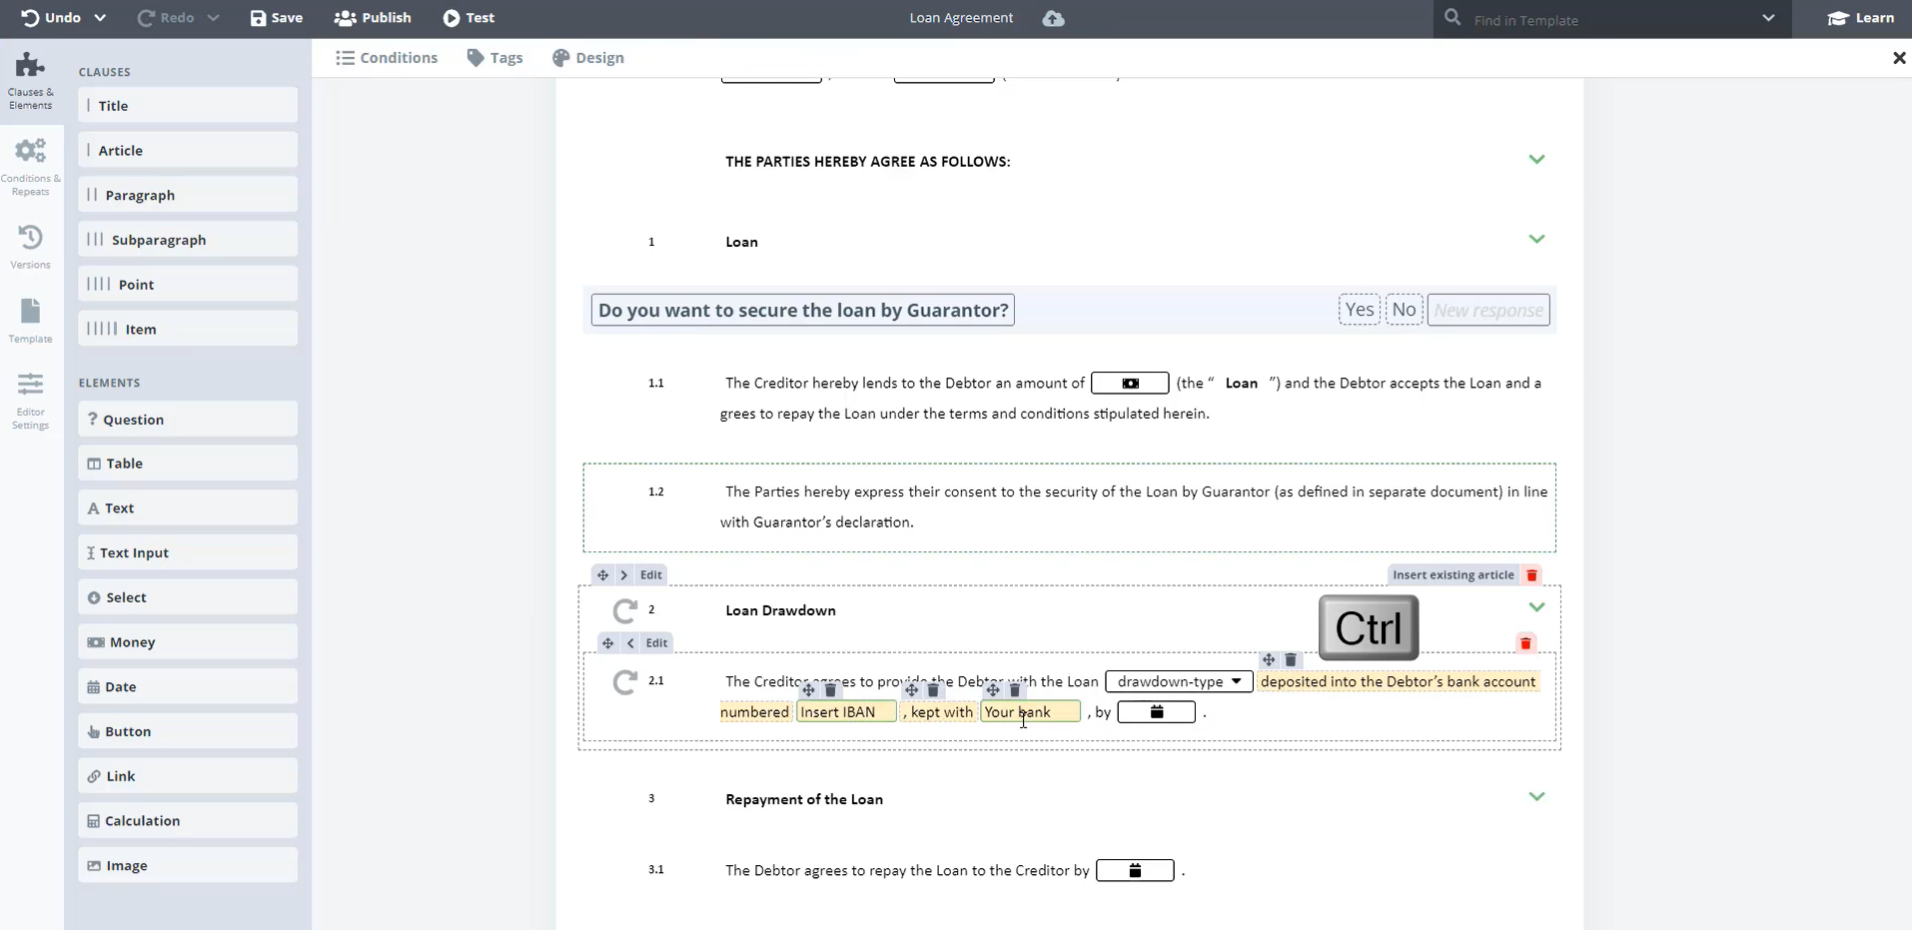Click the cloud upload icon beside Loan Agreement
Image resolution: width=1912 pixels, height=930 pixels.
point(1053,18)
